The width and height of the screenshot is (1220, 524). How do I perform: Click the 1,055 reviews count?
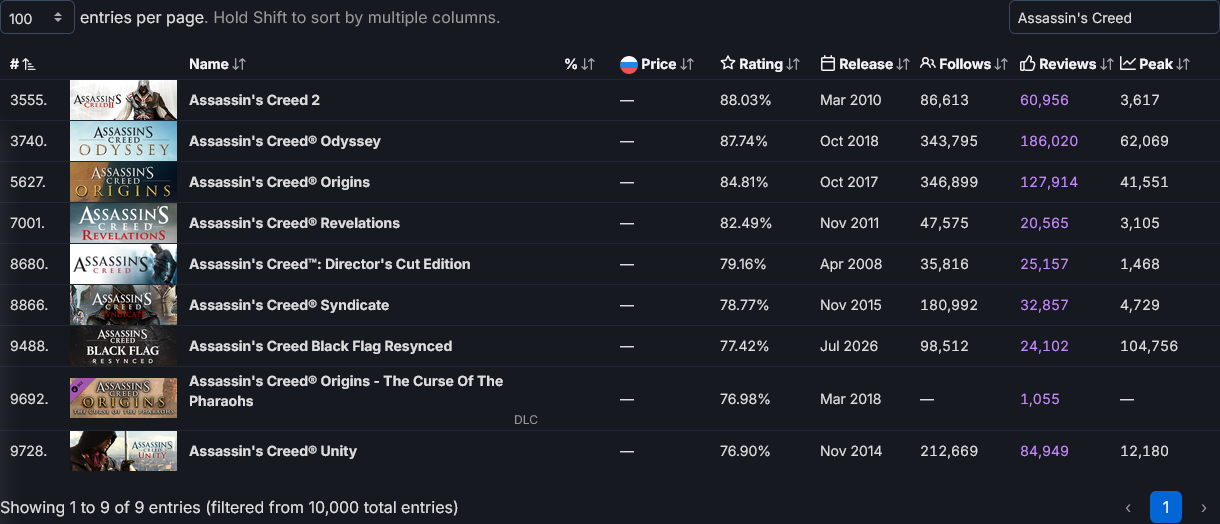(x=1039, y=399)
